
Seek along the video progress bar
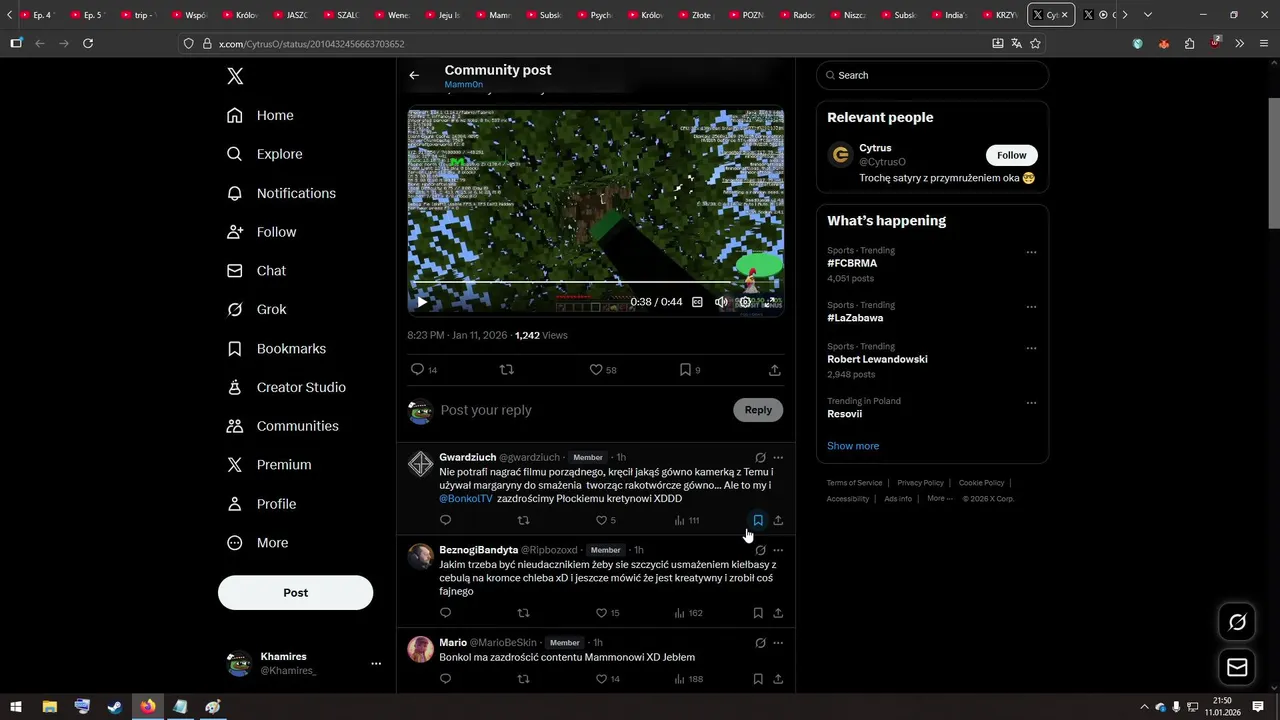click(595, 283)
